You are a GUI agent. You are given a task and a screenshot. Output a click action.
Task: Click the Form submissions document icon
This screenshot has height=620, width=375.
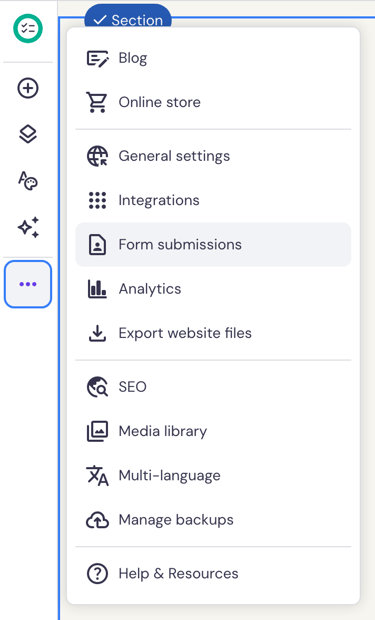click(x=97, y=244)
